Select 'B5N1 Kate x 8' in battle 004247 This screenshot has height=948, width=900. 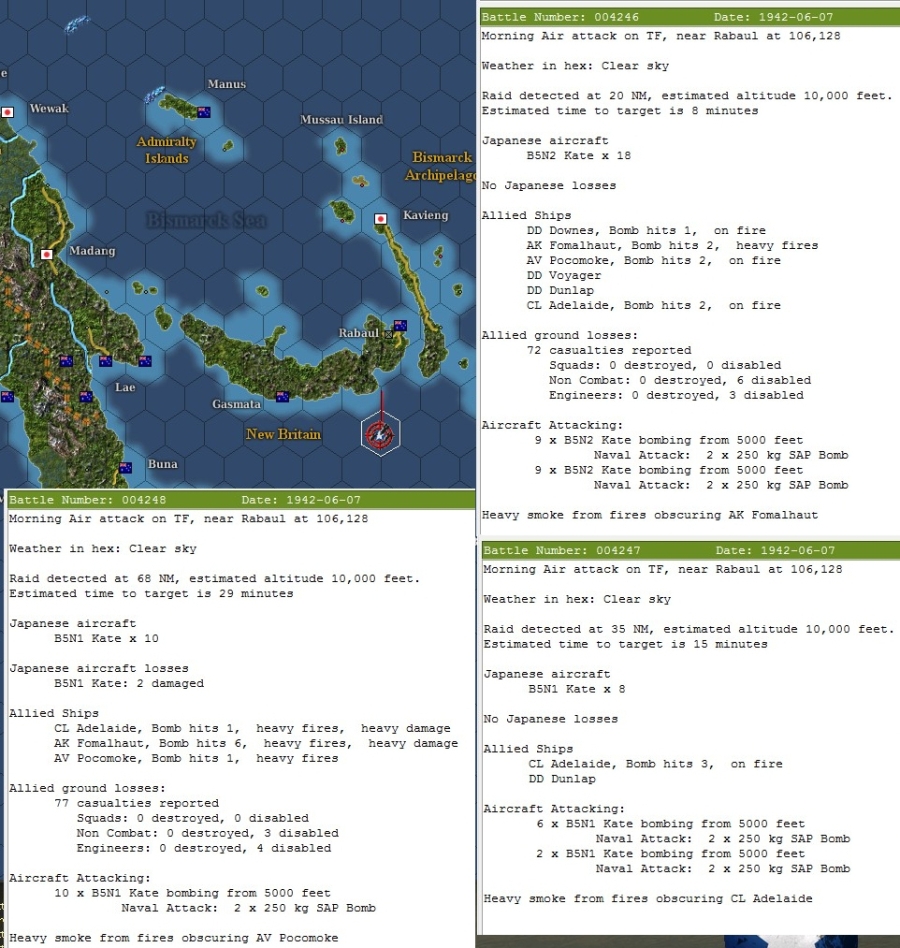577,689
